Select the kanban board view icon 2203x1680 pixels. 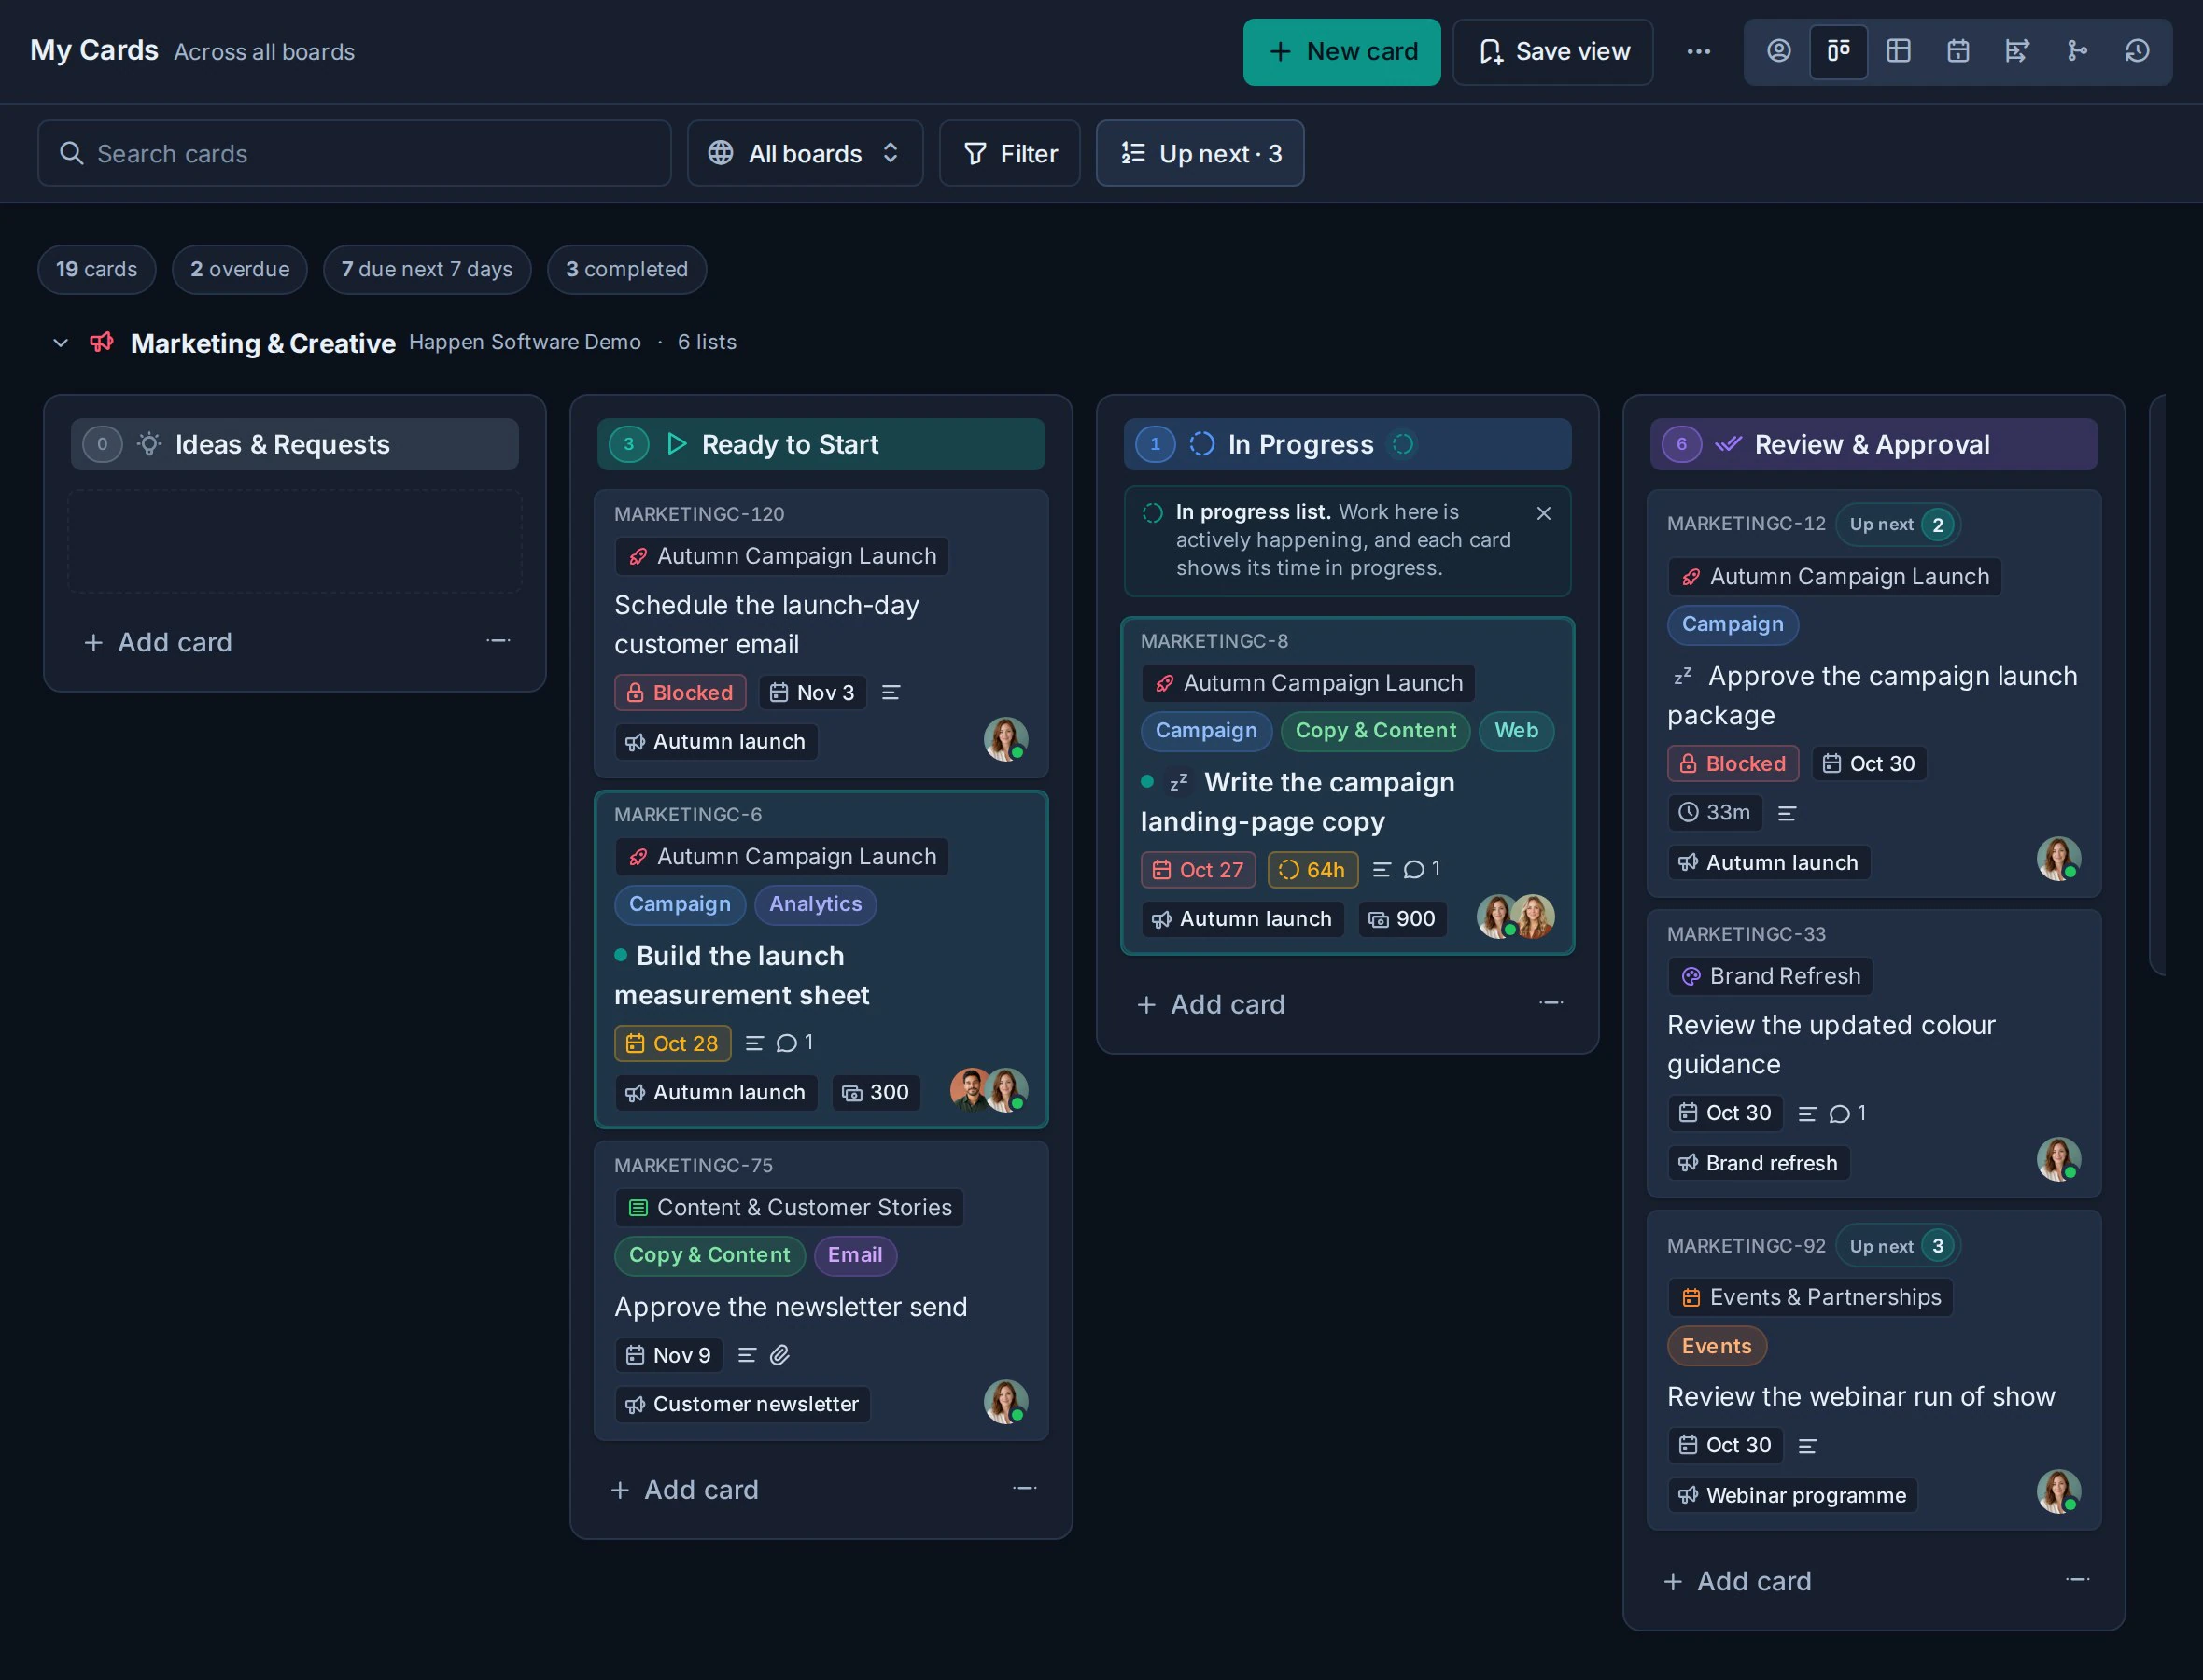click(1838, 51)
